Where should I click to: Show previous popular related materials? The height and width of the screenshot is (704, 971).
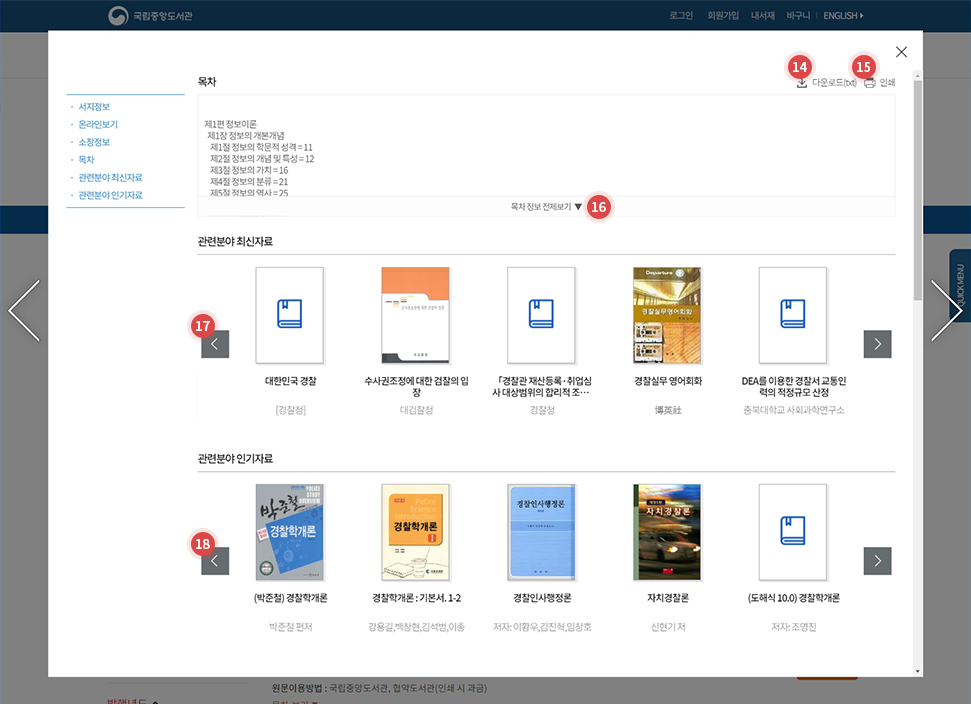215,561
